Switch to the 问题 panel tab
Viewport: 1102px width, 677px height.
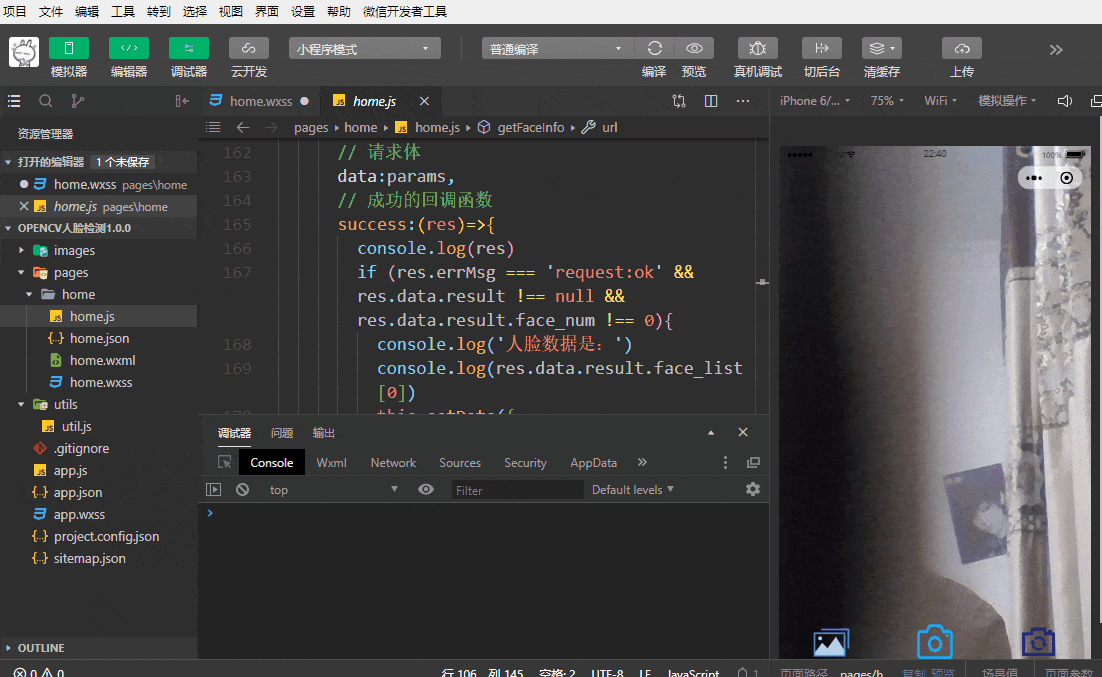(282, 433)
